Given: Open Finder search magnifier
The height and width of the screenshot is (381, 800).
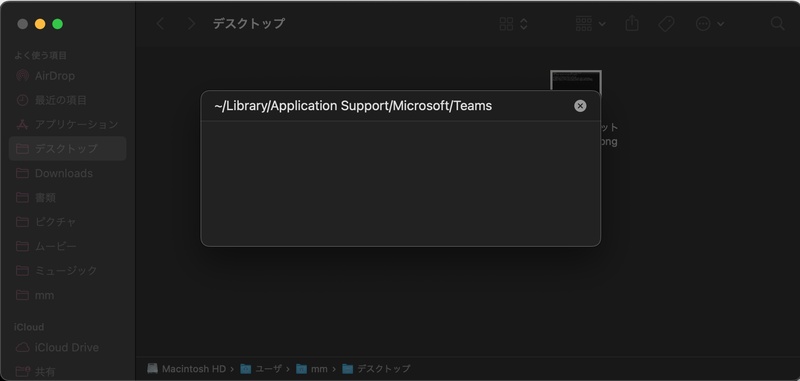Looking at the screenshot, I should tap(777, 23).
